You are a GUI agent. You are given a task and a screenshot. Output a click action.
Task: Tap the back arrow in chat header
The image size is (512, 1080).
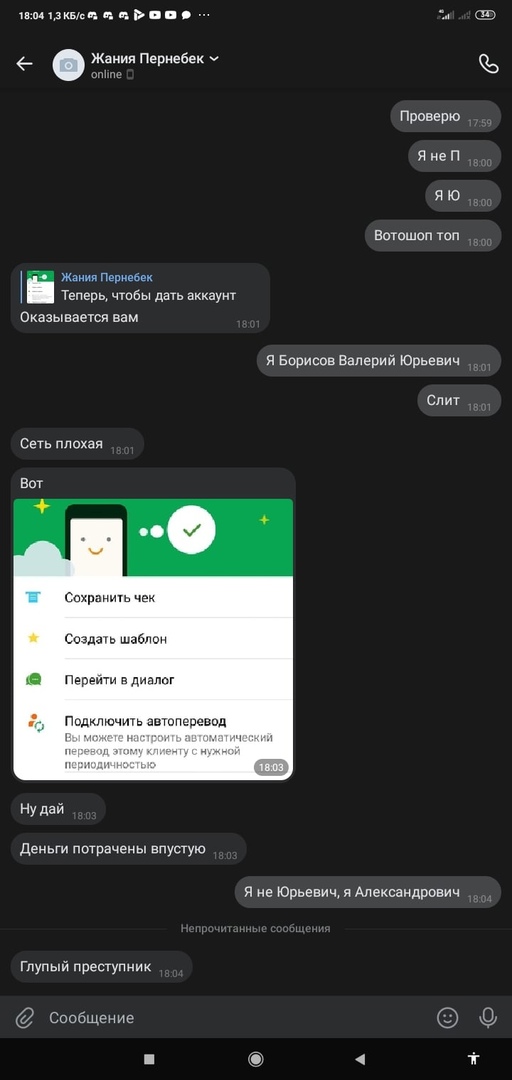pos(25,64)
